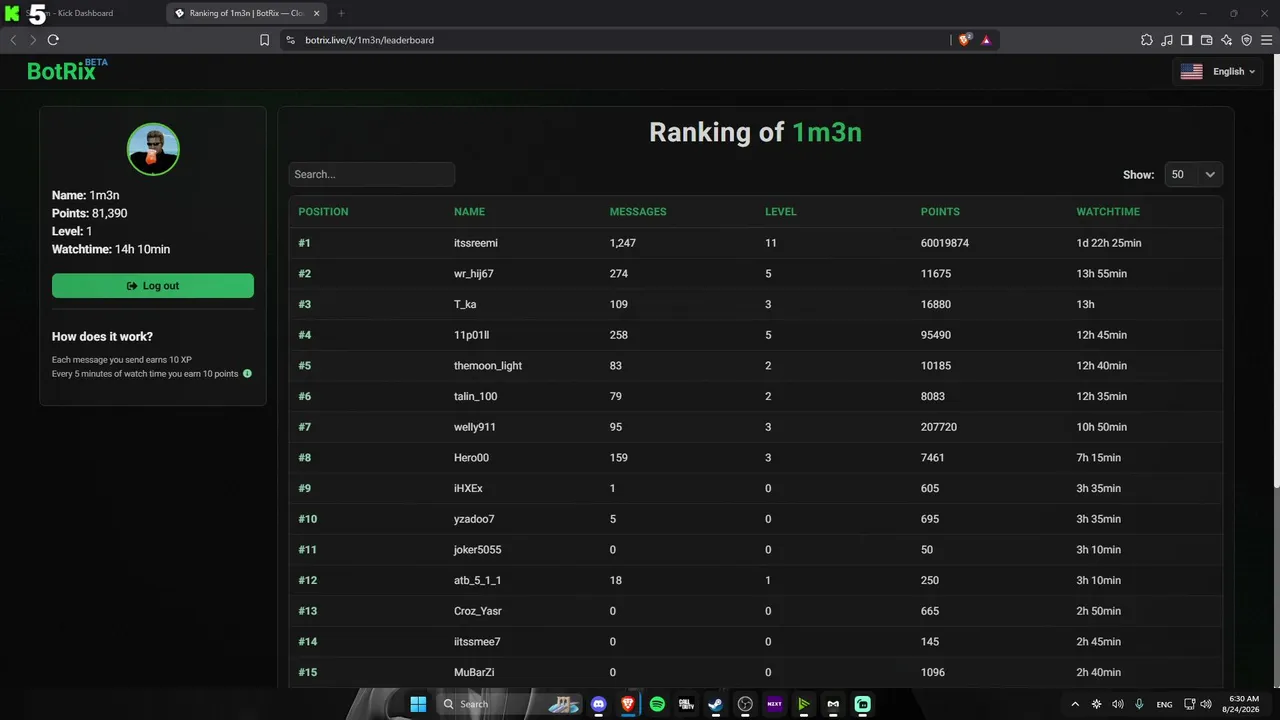Click the microphone icon in system tray
Viewport: 1280px width, 720px height.
pyautogui.click(x=1139, y=704)
